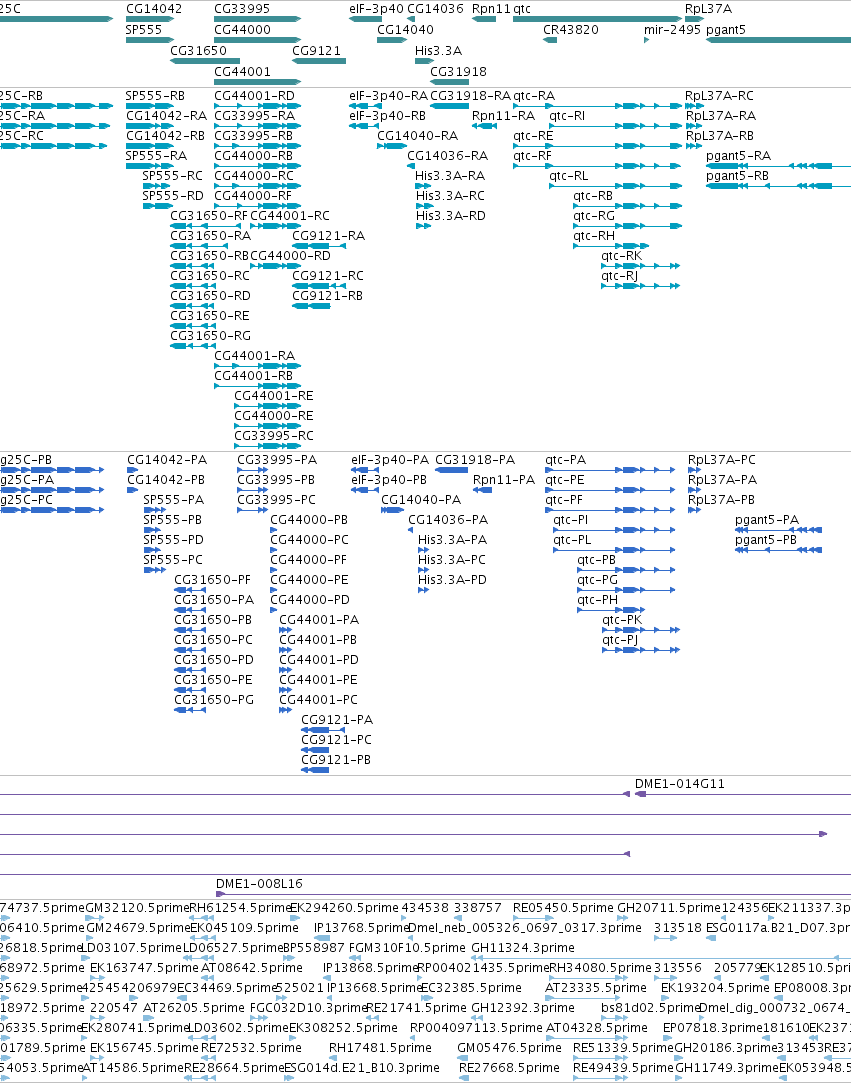
Task: Select EST ESG014d.E21_B10.3prime
Action: (x=362, y=1068)
